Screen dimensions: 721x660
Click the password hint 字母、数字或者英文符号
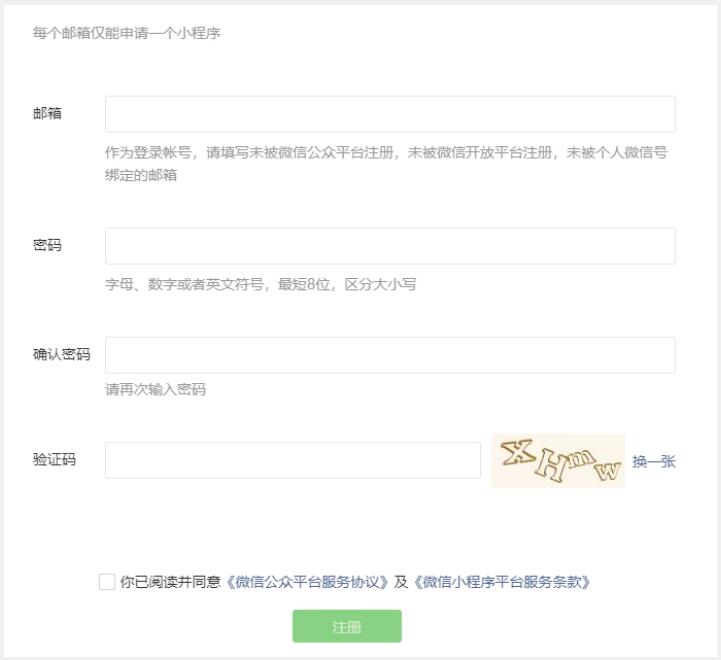(x=260, y=284)
